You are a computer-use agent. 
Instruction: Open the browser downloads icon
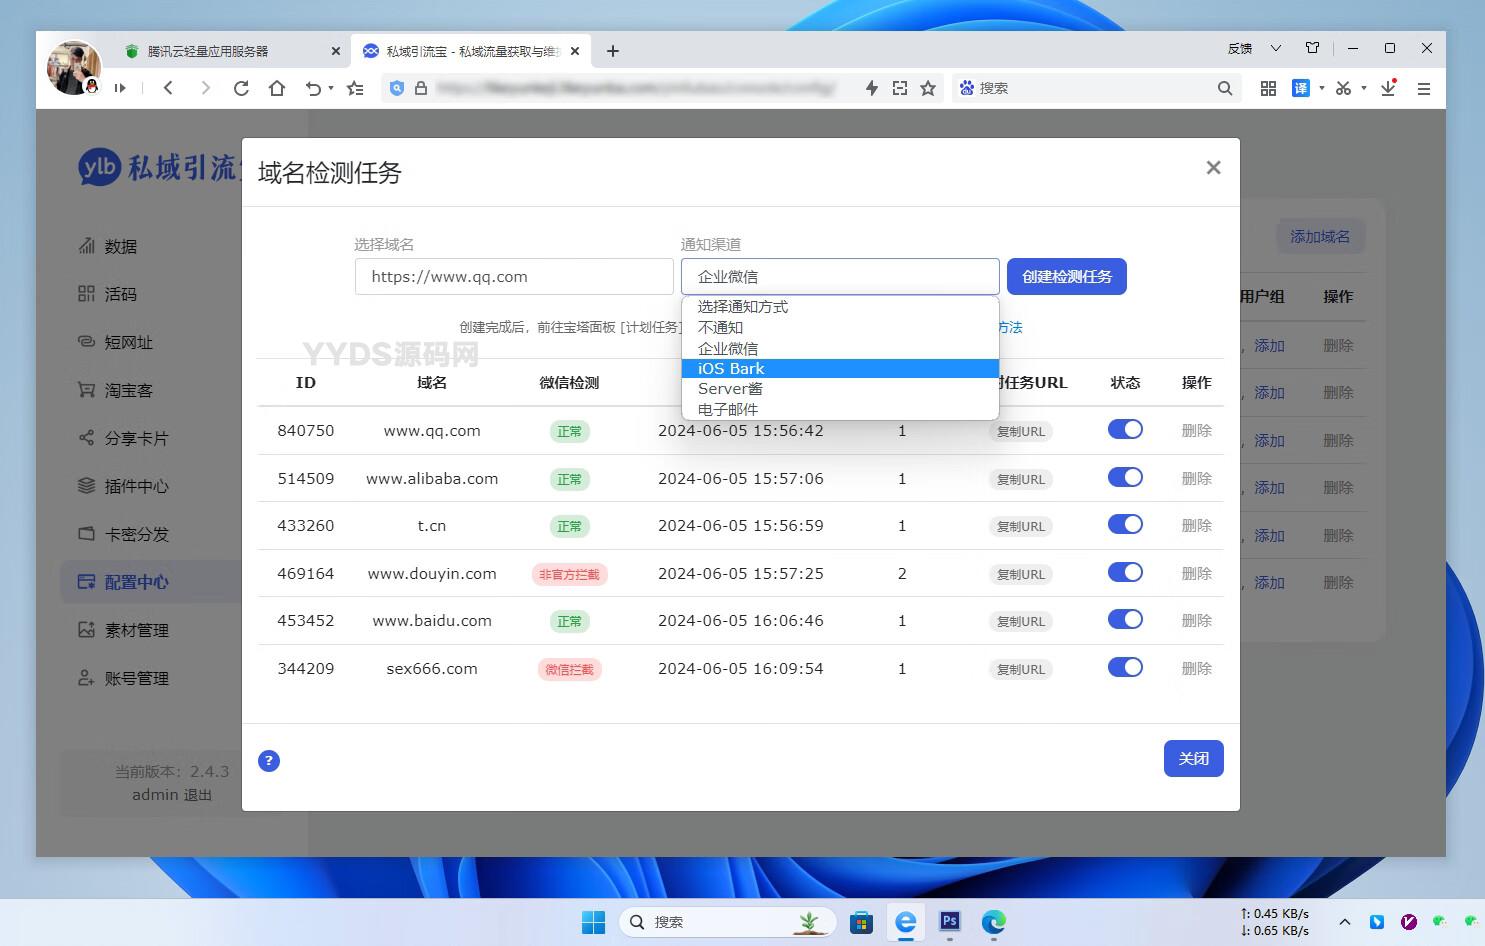pyautogui.click(x=1388, y=88)
